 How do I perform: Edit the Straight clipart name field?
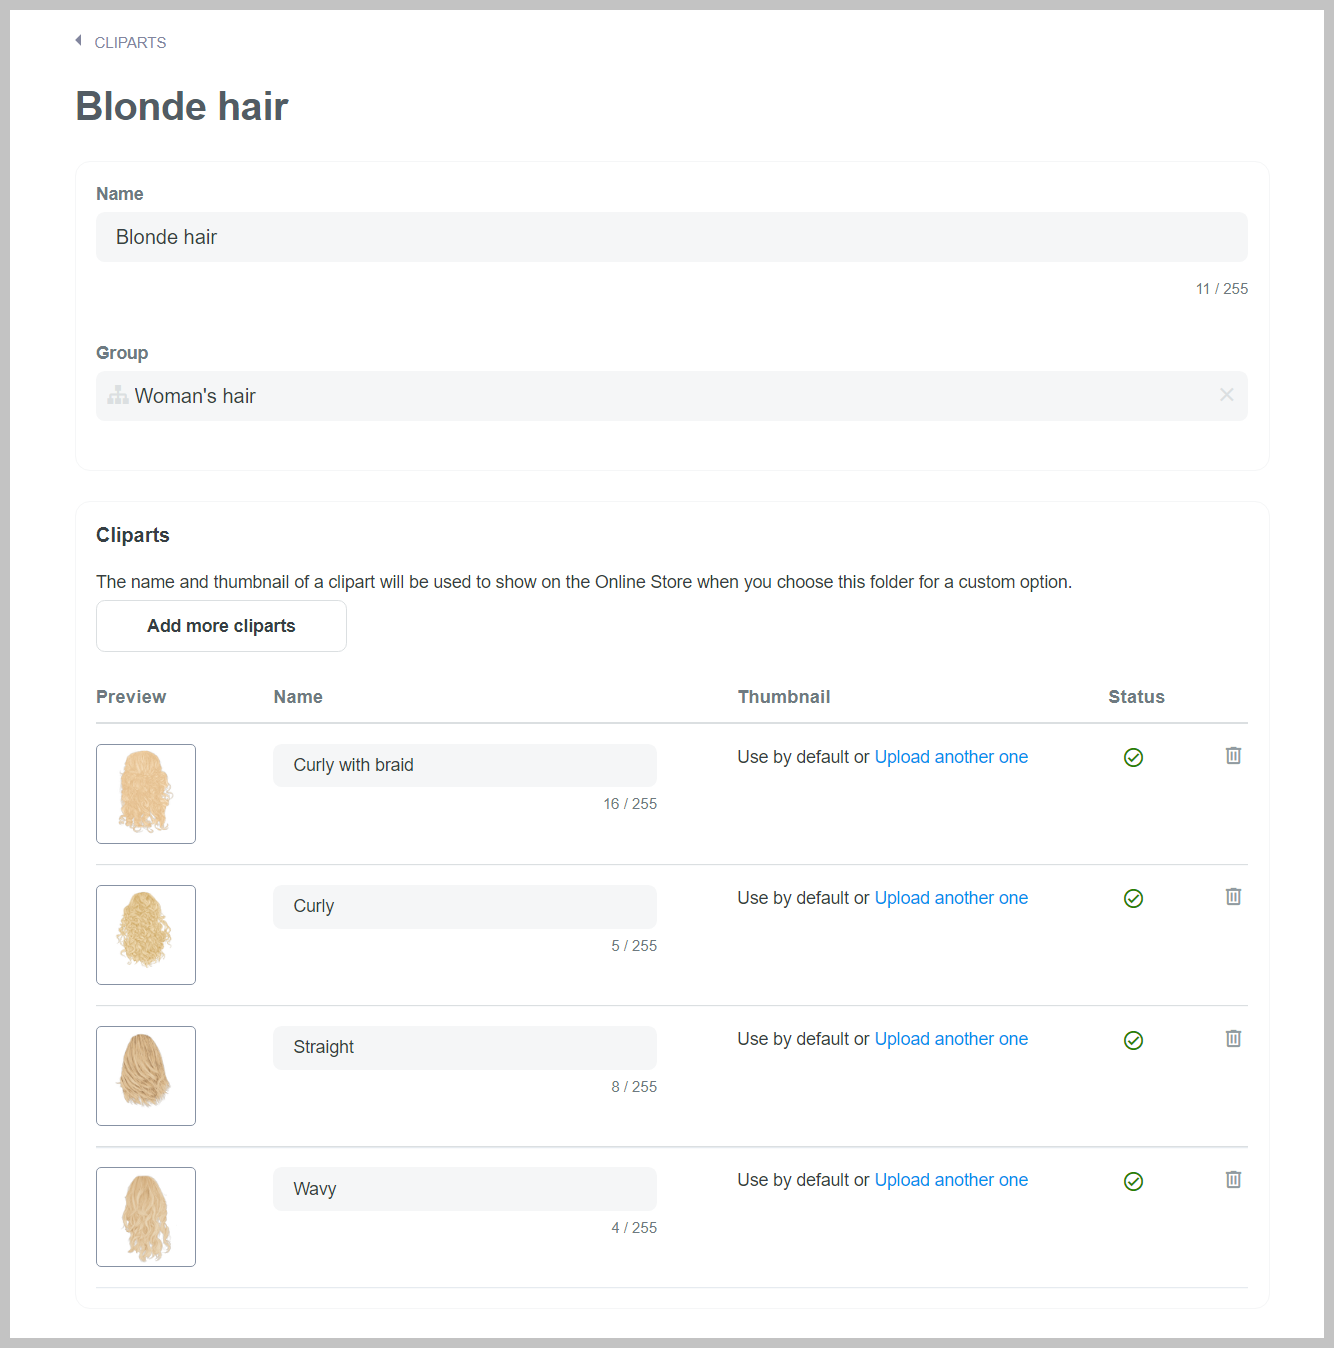[464, 1047]
